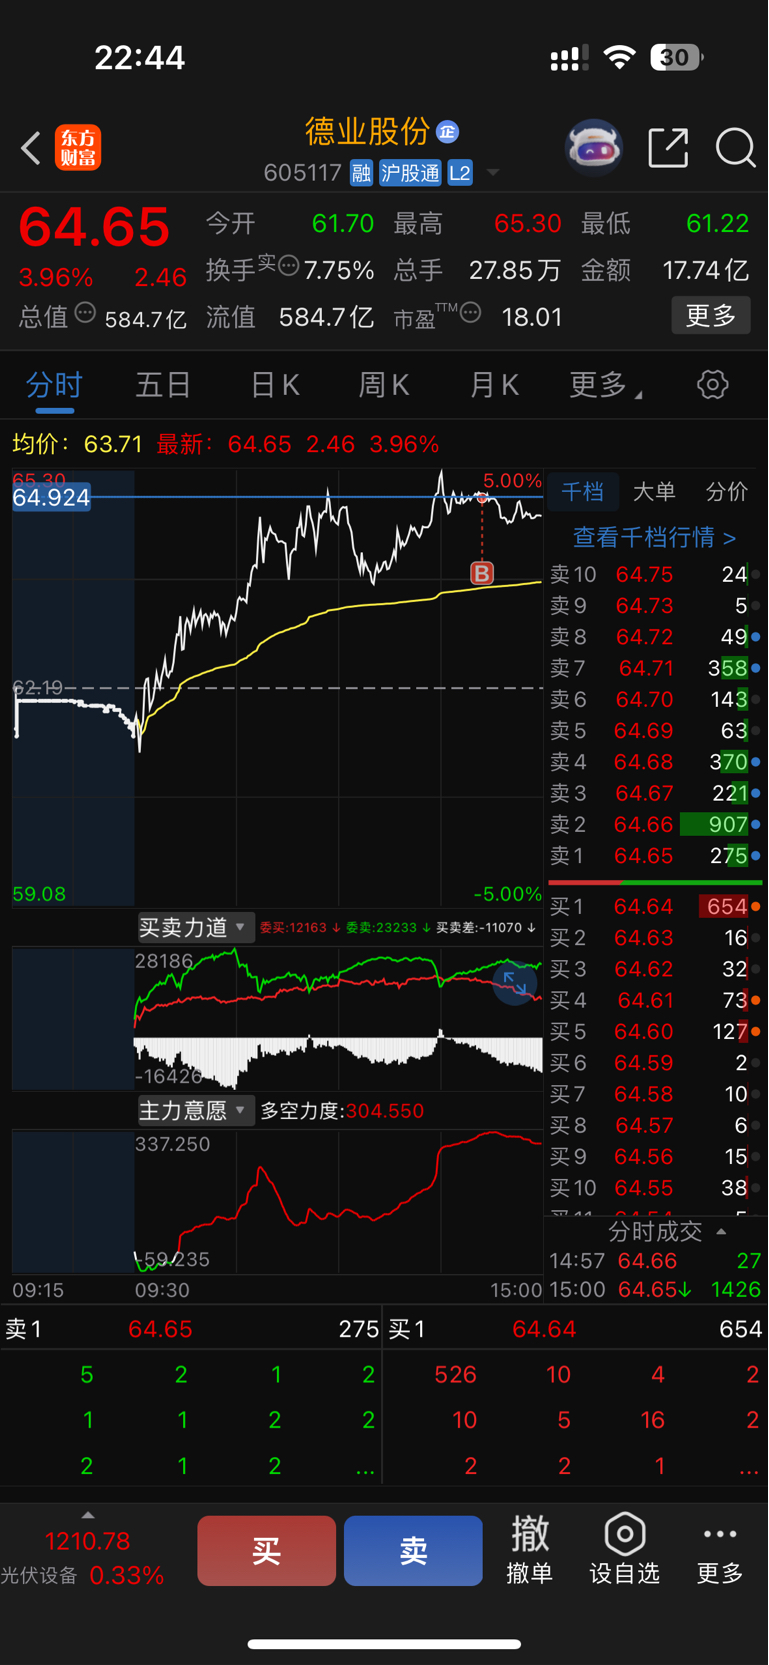Open the 买卖力道 indicator dropdown
Image resolution: width=769 pixels, height=1665 pixels.
[x=195, y=928]
